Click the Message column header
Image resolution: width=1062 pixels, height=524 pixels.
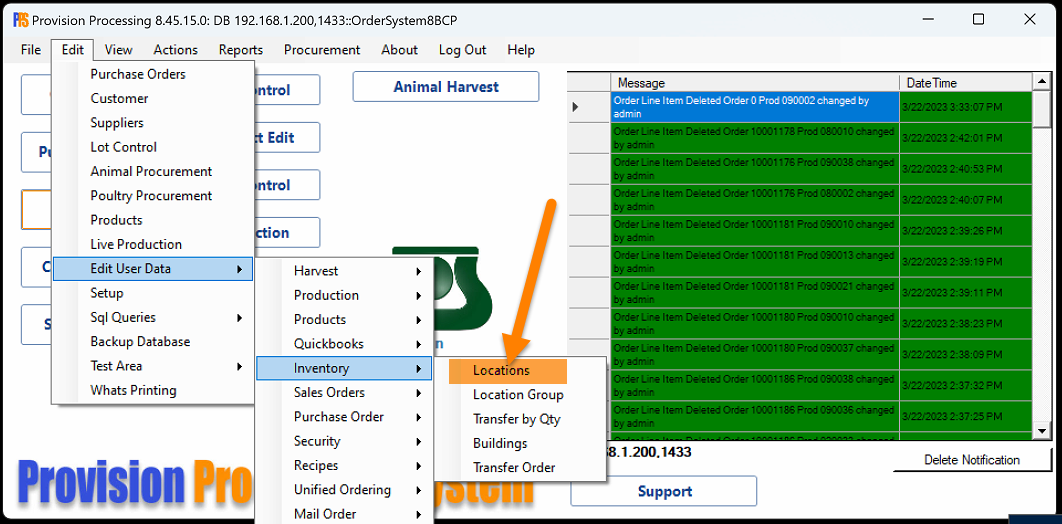coord(755,83)
